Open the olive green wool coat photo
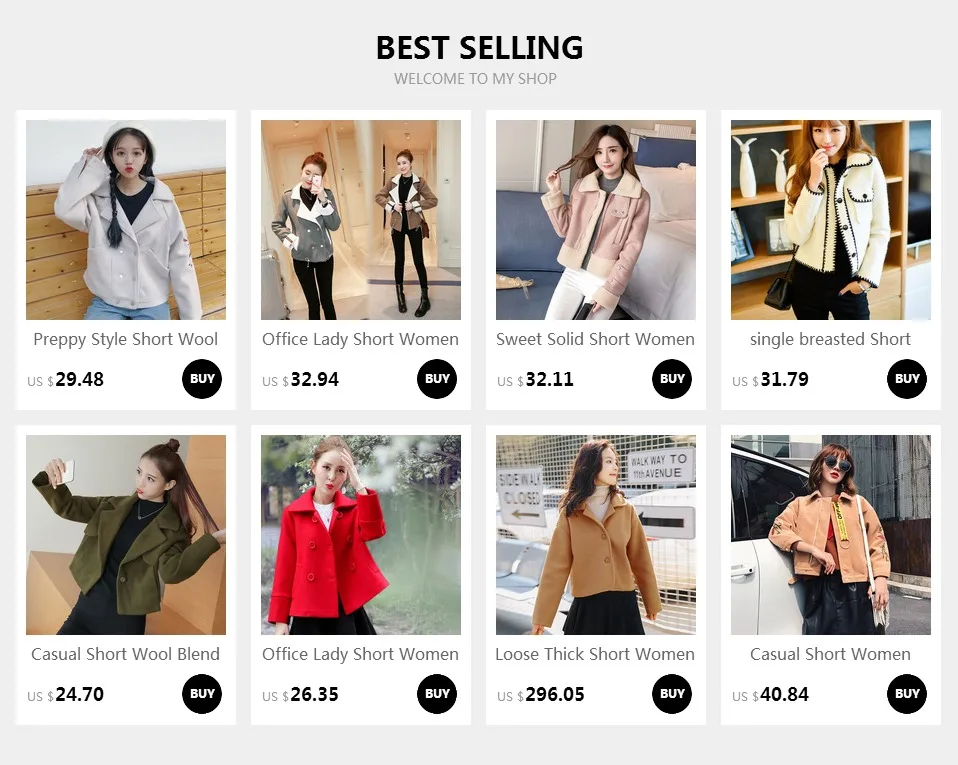This screenshot has width=958, height=765. point(126,535)
